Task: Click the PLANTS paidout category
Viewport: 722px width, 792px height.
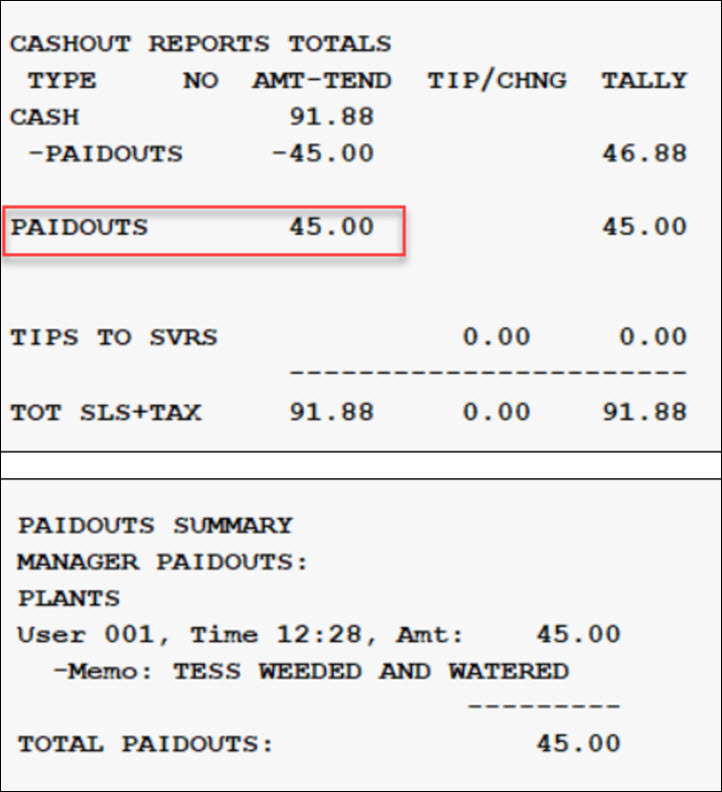Action: 69,599
